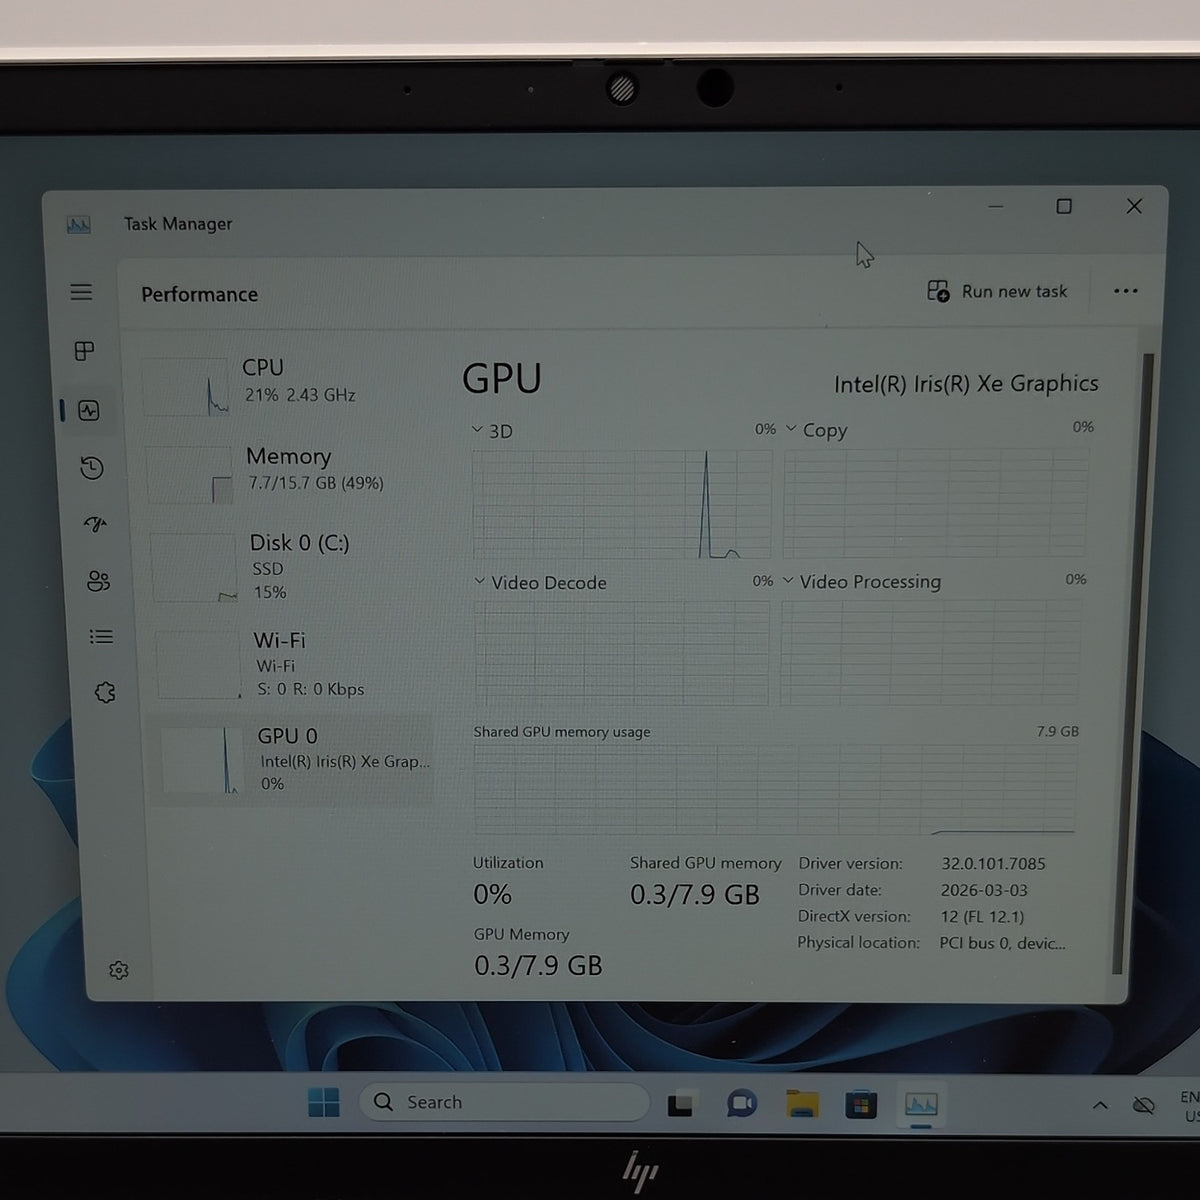Click the Task Manager taskbar icon
This screenshot has width=1200, height=1200.
(921, 1104)
